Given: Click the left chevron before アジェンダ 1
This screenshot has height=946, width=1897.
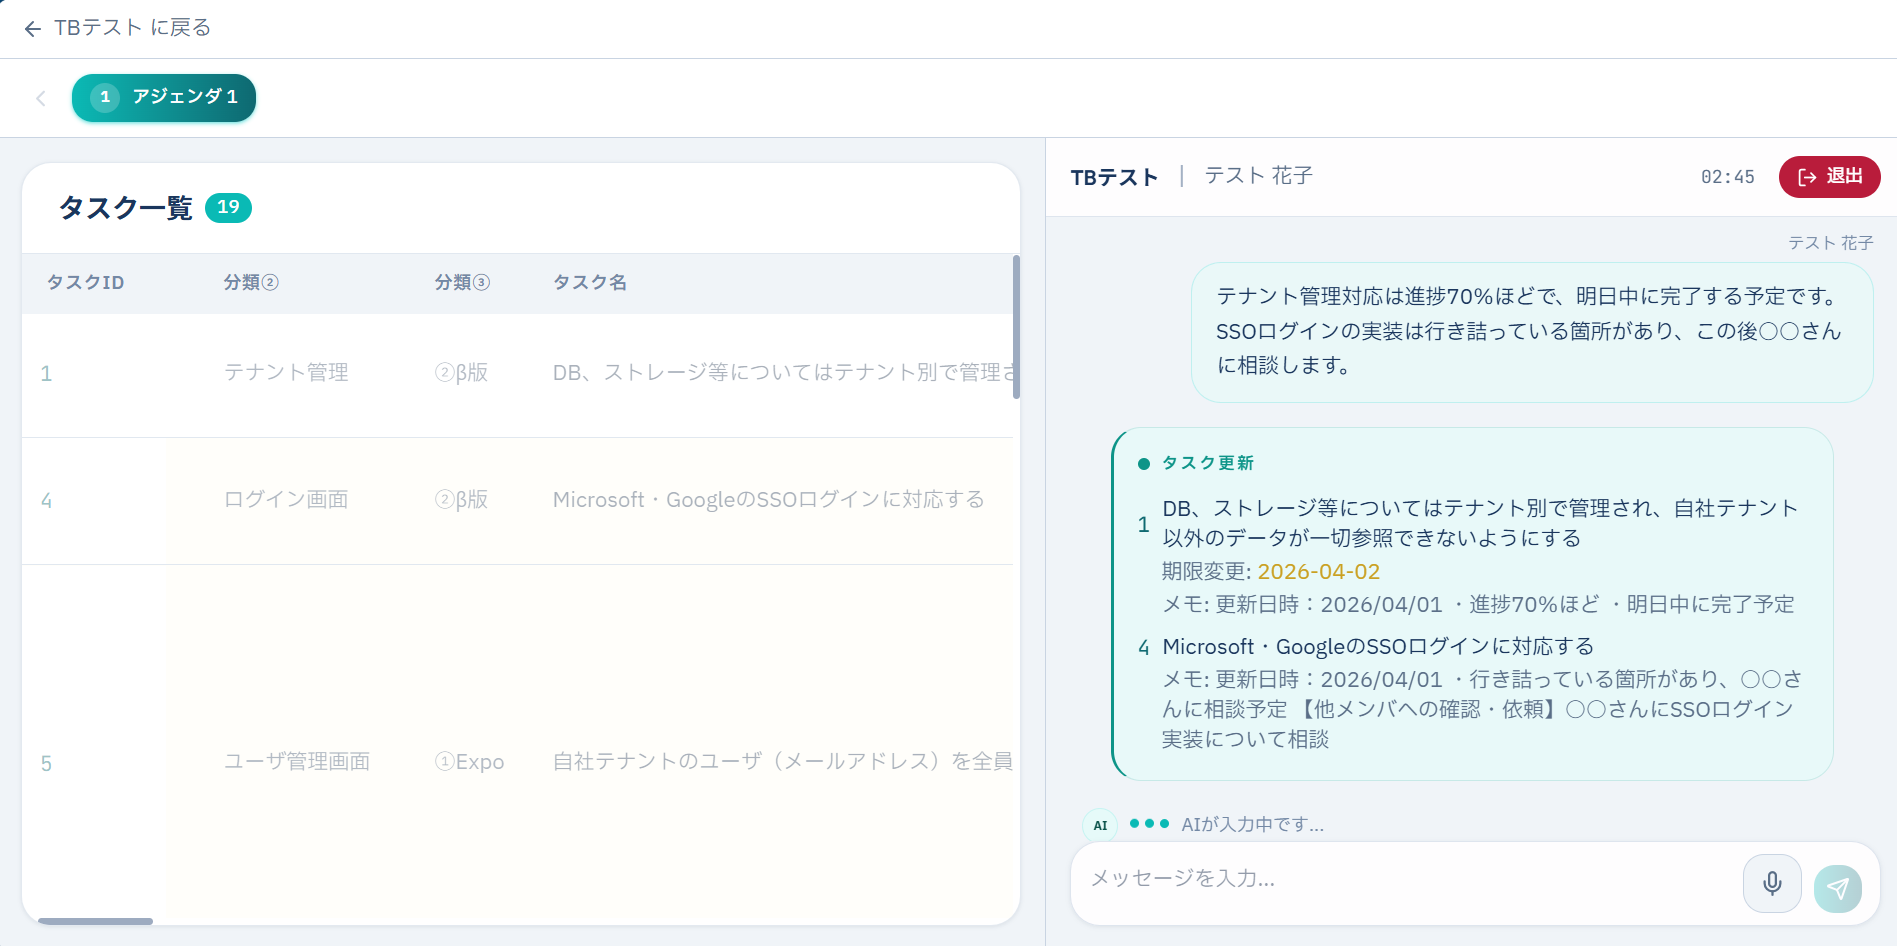Looking at the screenshot, I should (x=41, y=98).
